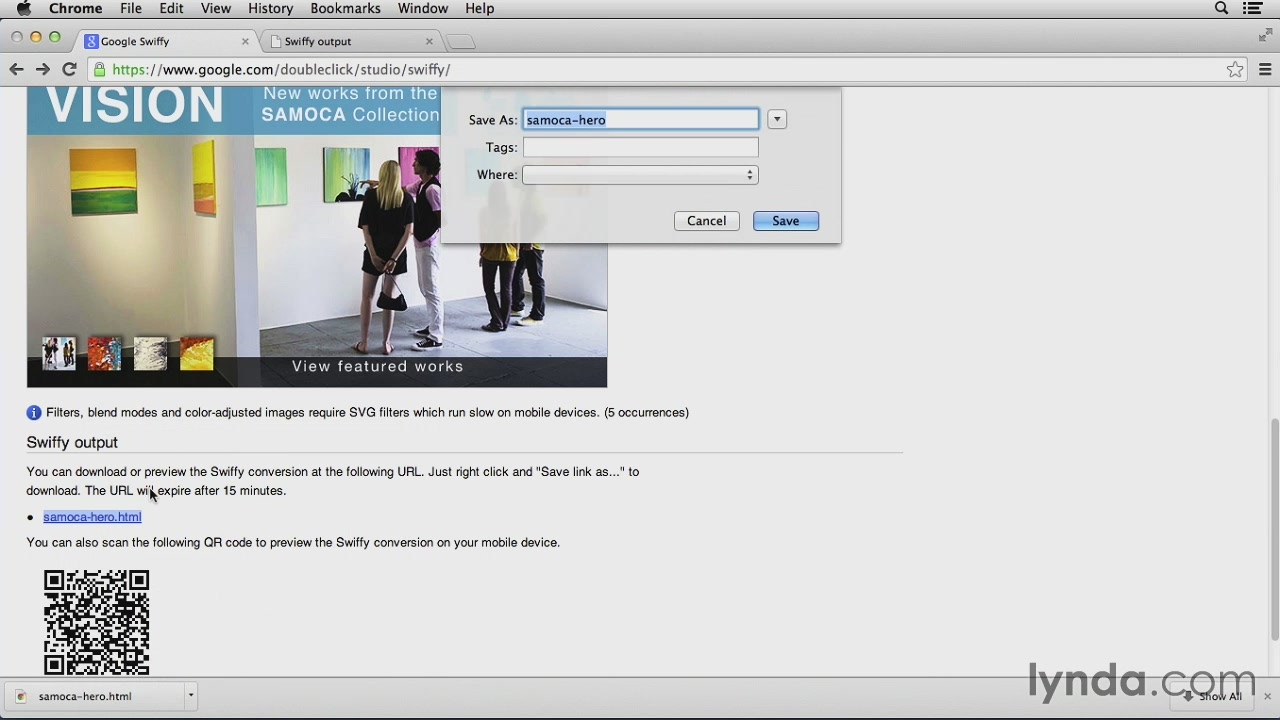Viewport: 1280px width, 720px height.
Task: Click View featured works banner text
Action: click(377, 367)
